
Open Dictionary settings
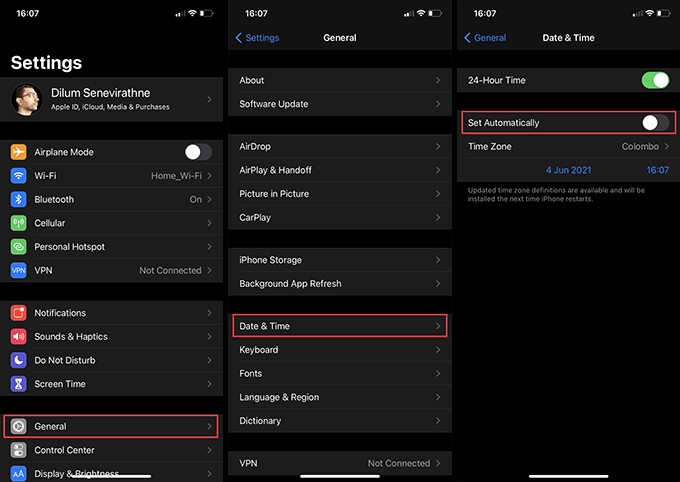tap(340, 421)
